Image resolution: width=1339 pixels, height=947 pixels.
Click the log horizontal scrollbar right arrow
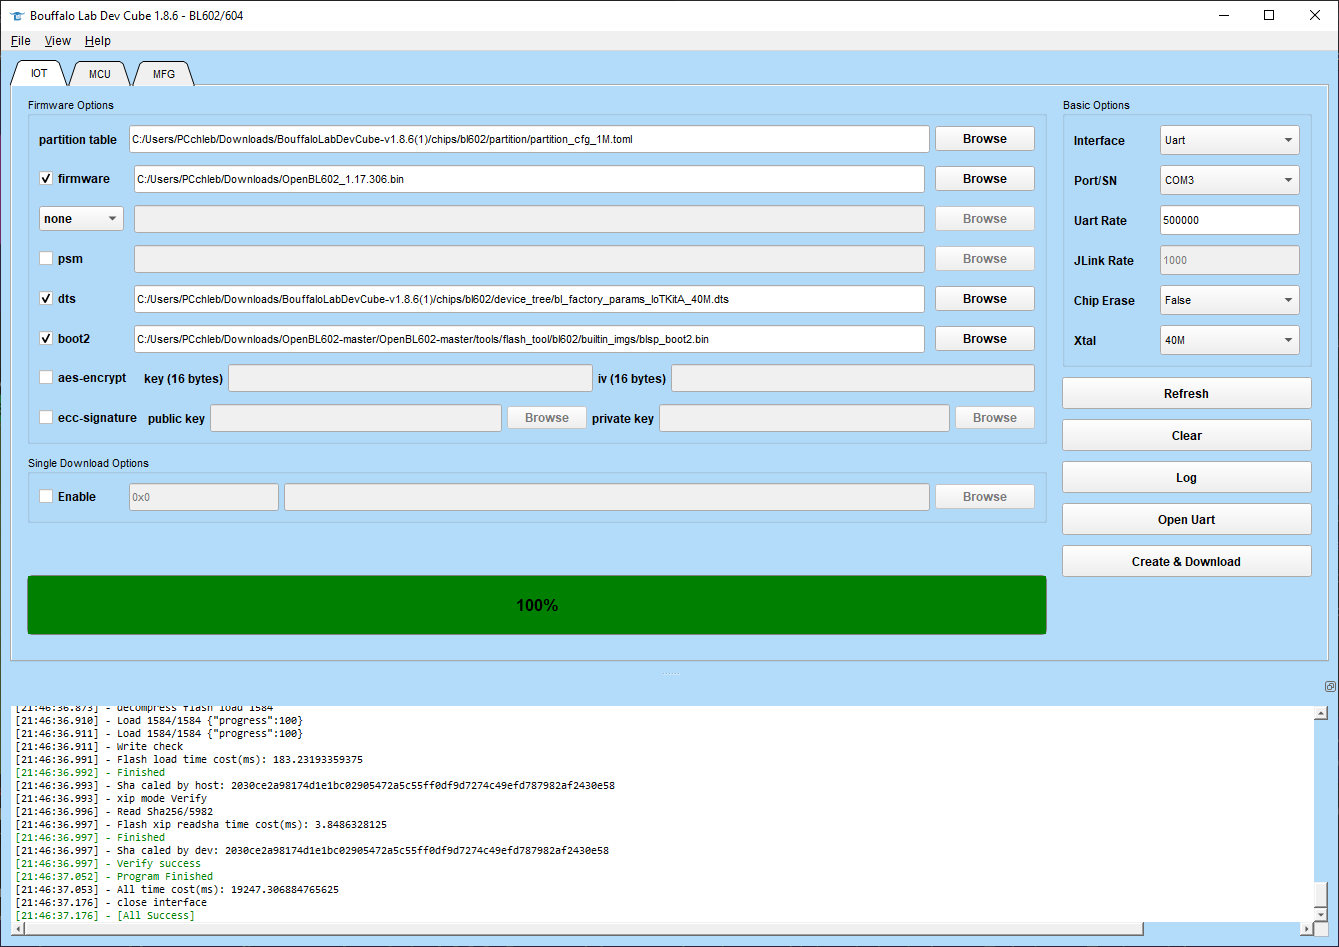(1306, 929)
